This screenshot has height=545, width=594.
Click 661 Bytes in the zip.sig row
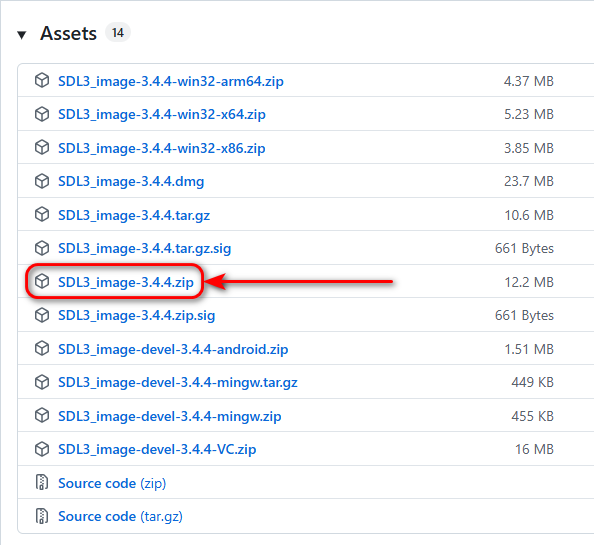(x=524, y=315)
